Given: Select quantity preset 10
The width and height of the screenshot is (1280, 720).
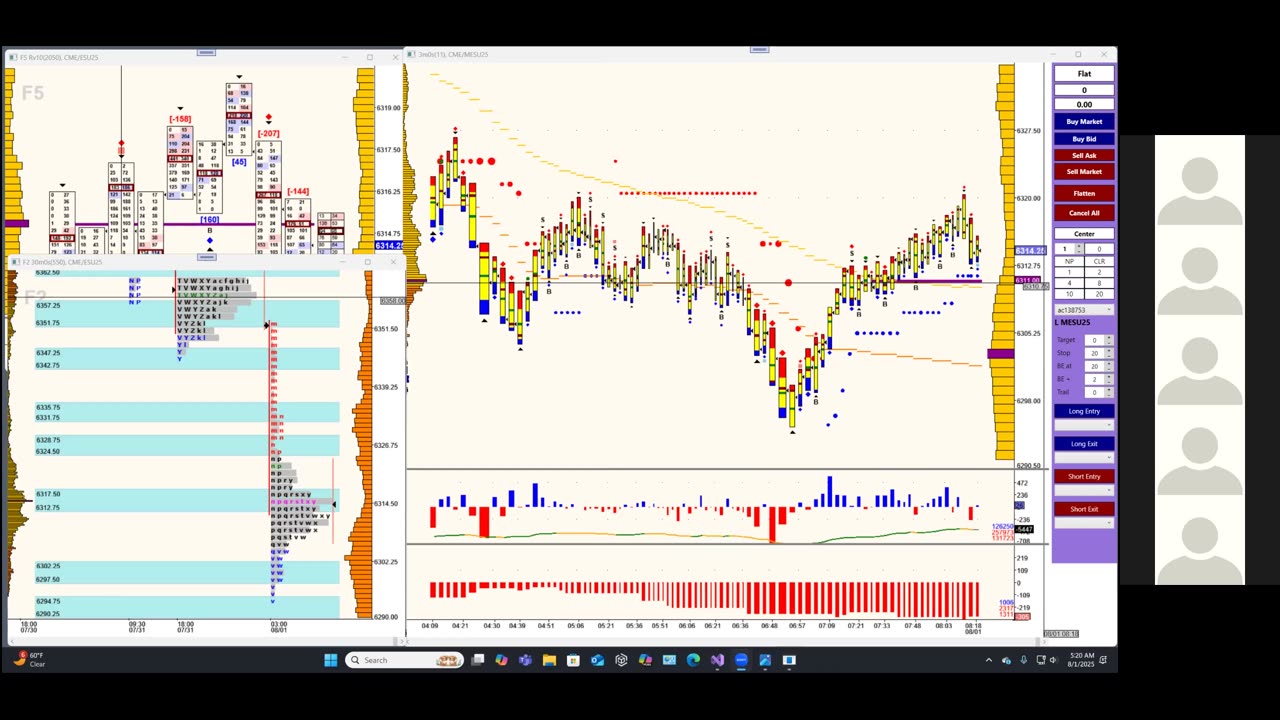Looking at the screenshot, I should pyautogui.click(x=1069, y=294).
